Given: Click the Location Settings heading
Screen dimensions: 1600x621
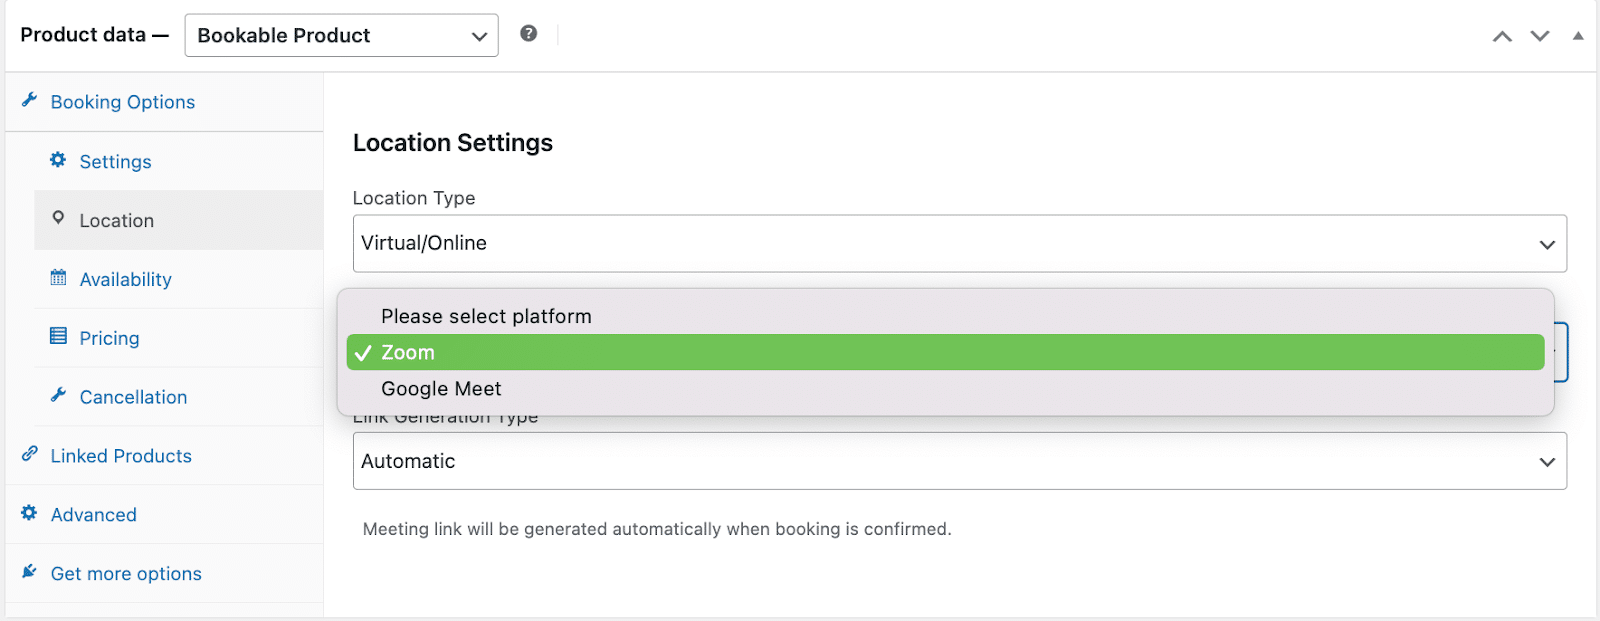Looking at the screenshot, I should [x=452, y=143].
